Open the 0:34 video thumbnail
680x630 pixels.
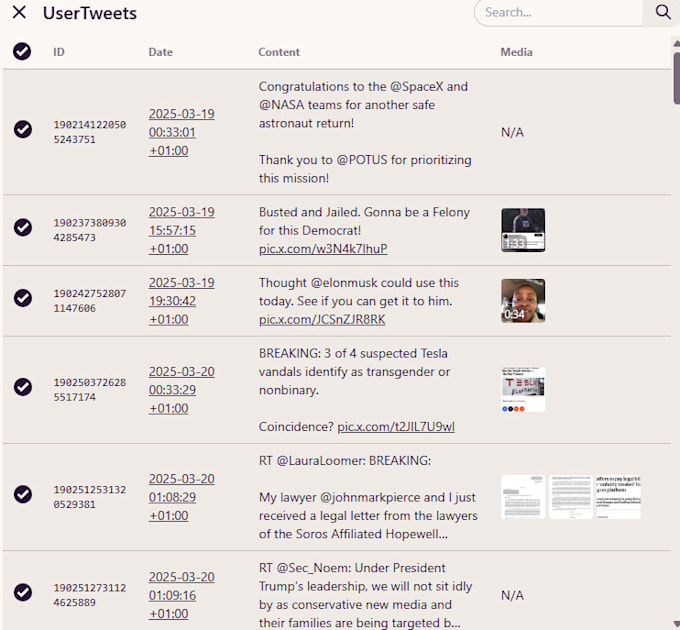pyautogui.click(x=523, y=301)
